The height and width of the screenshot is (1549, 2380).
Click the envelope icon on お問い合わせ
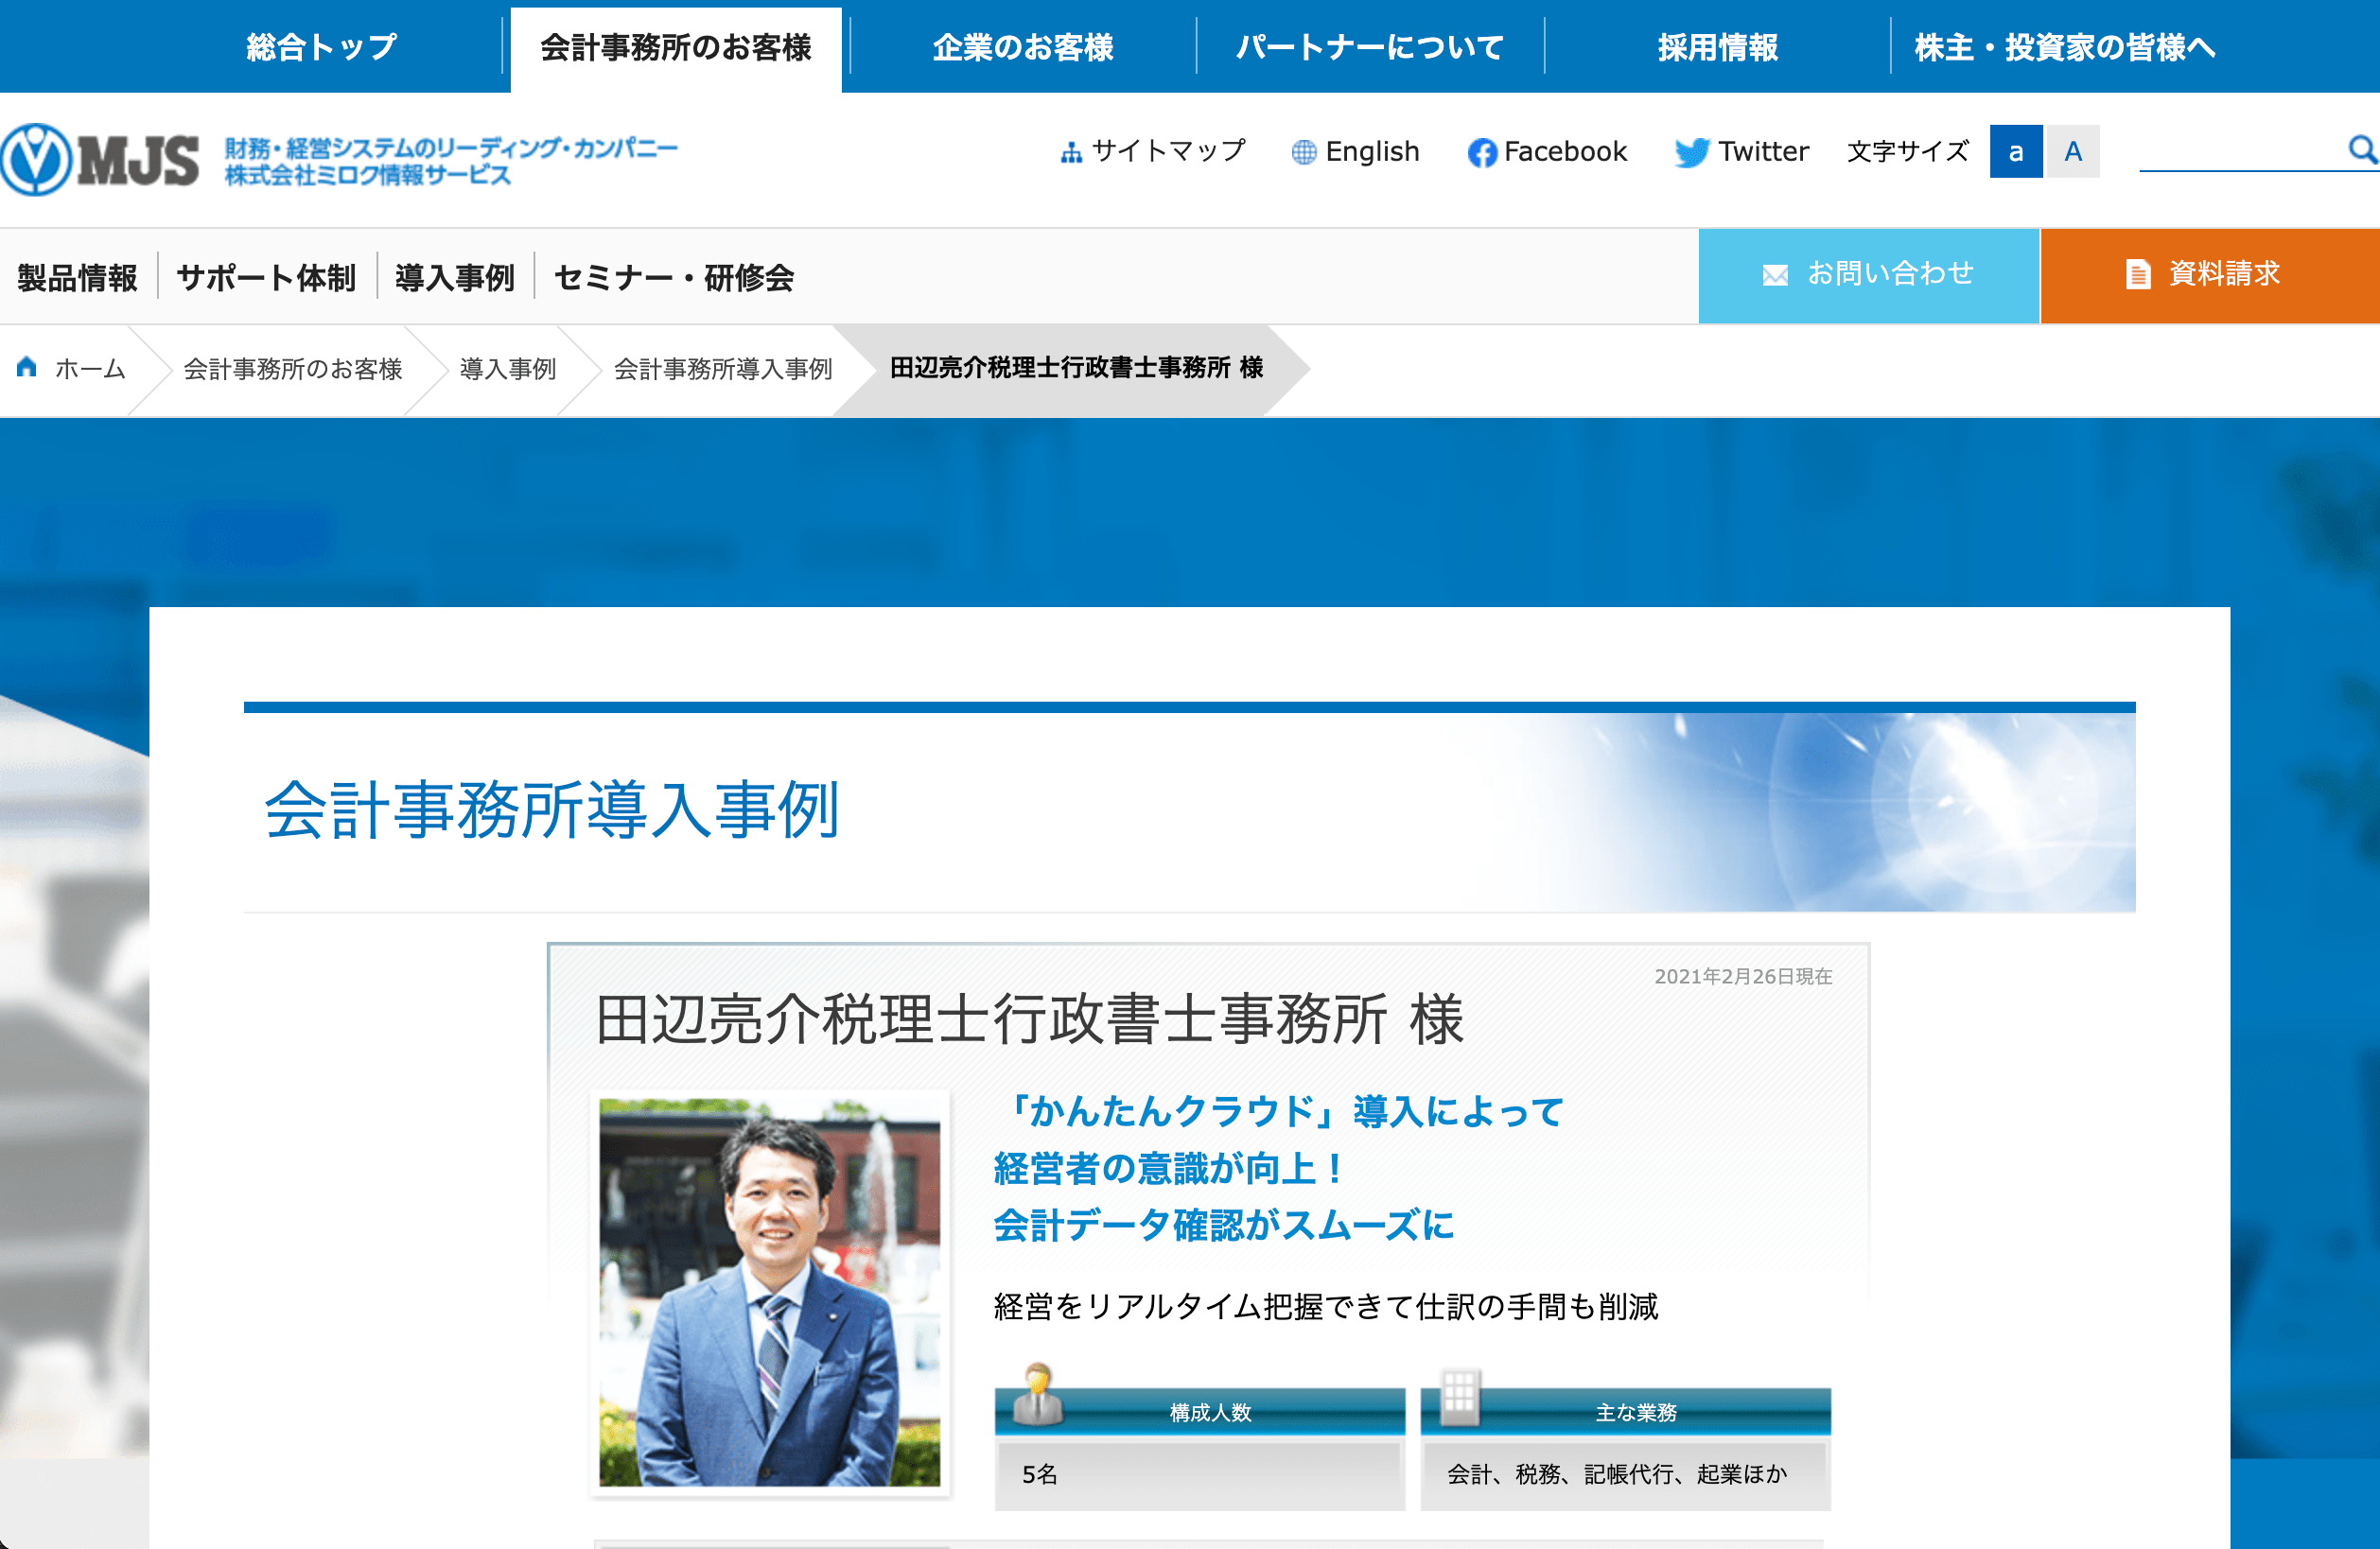pos(1775,274)
